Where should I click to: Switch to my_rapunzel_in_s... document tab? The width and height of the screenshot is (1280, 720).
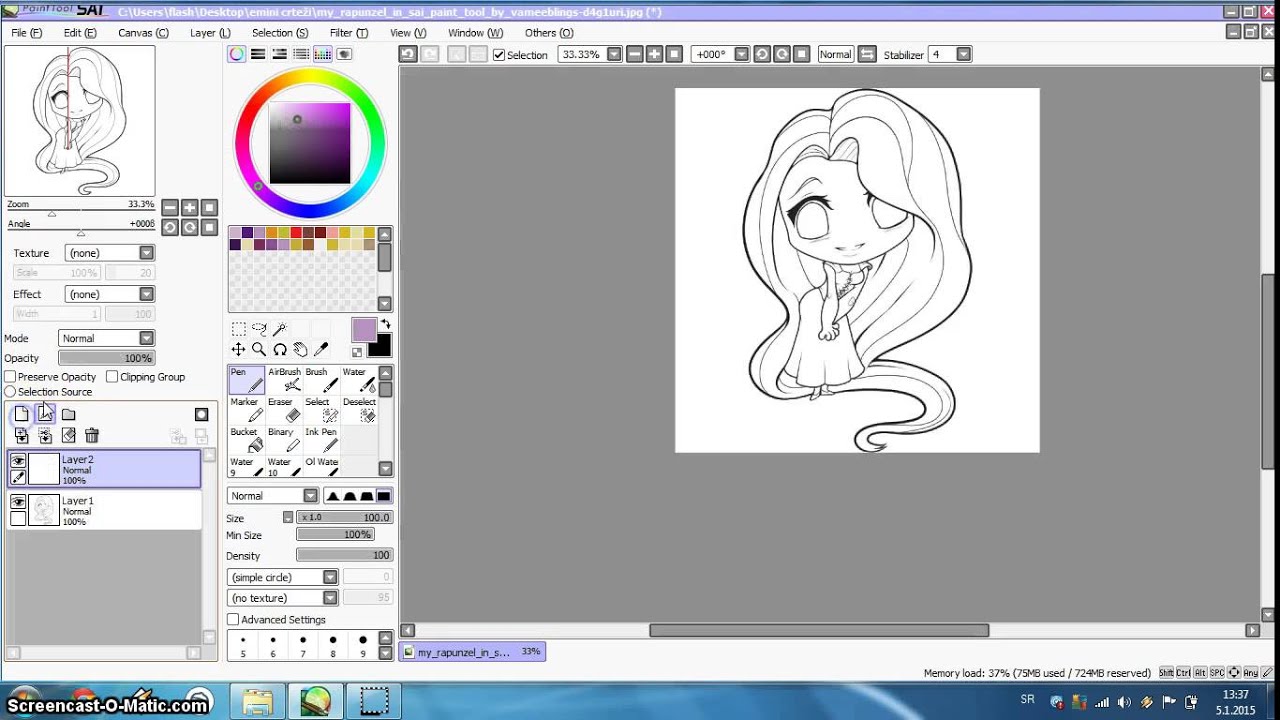[x=472, y=652]
